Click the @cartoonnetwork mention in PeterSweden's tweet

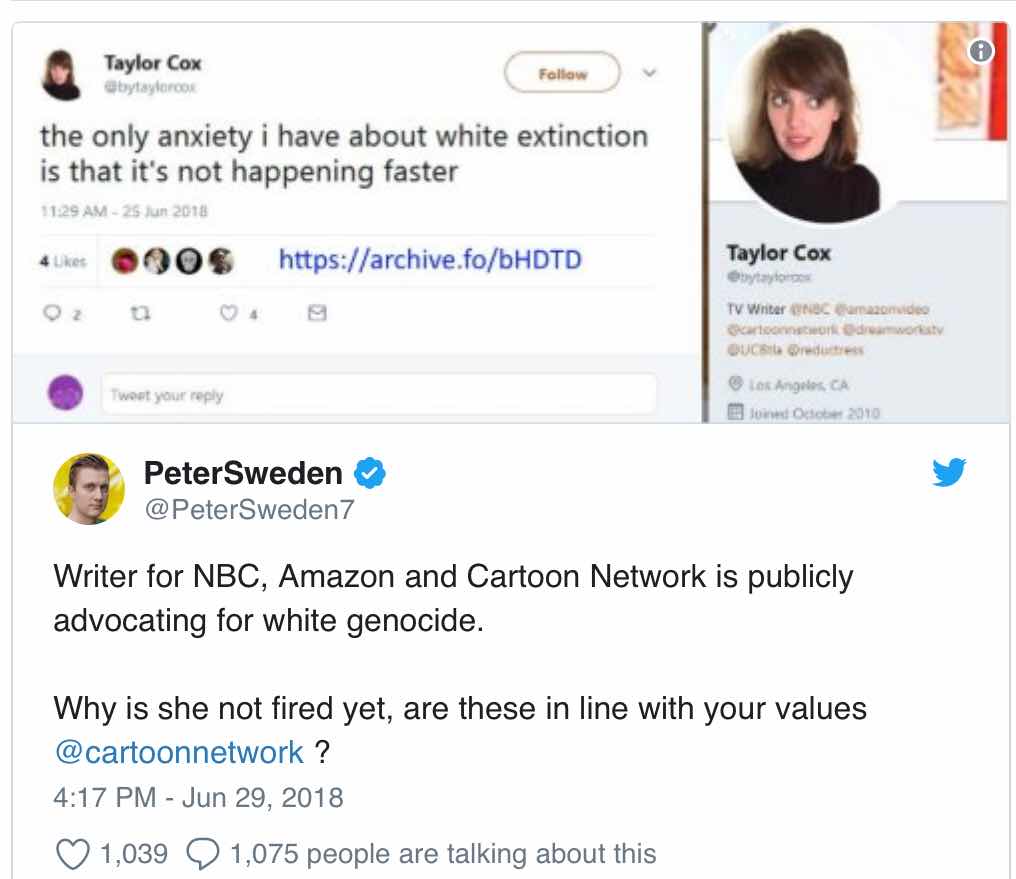[x=179, y=752]
